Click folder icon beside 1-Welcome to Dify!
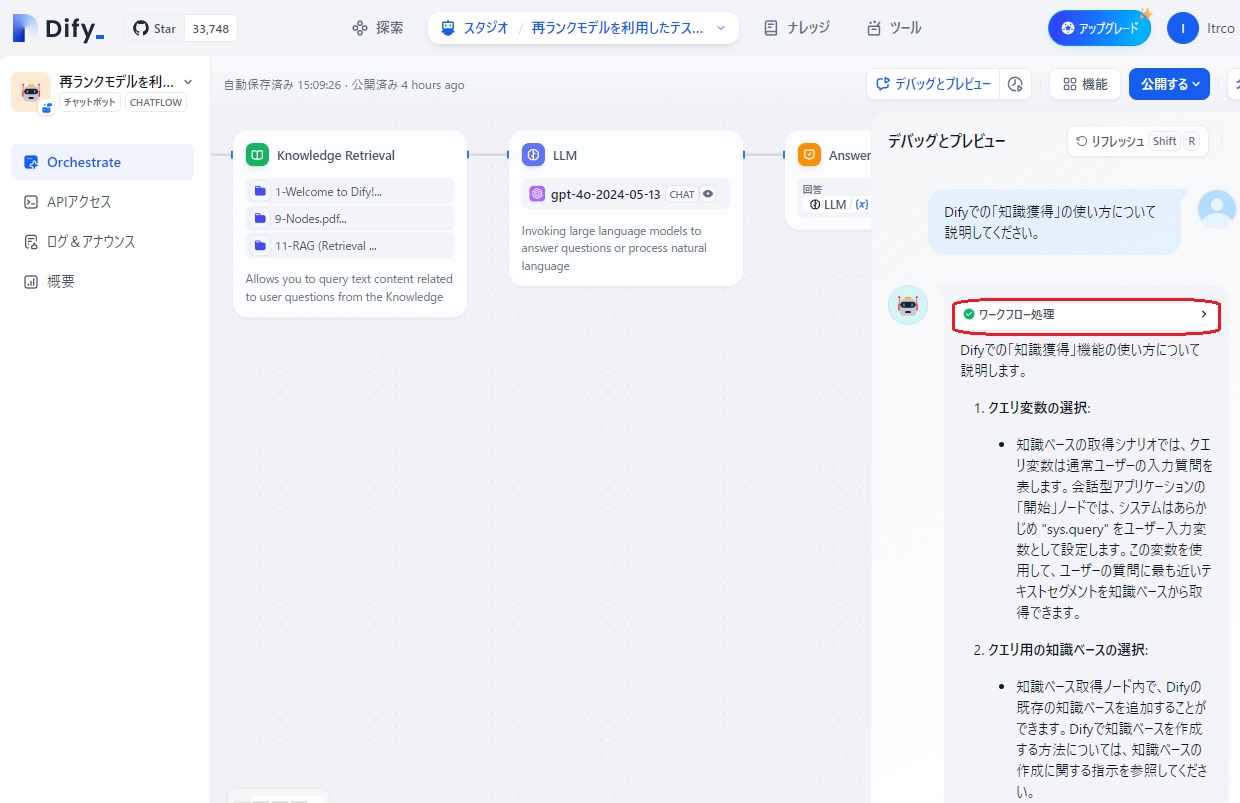Screen dimensions: 1240x803 click(260, 191)
